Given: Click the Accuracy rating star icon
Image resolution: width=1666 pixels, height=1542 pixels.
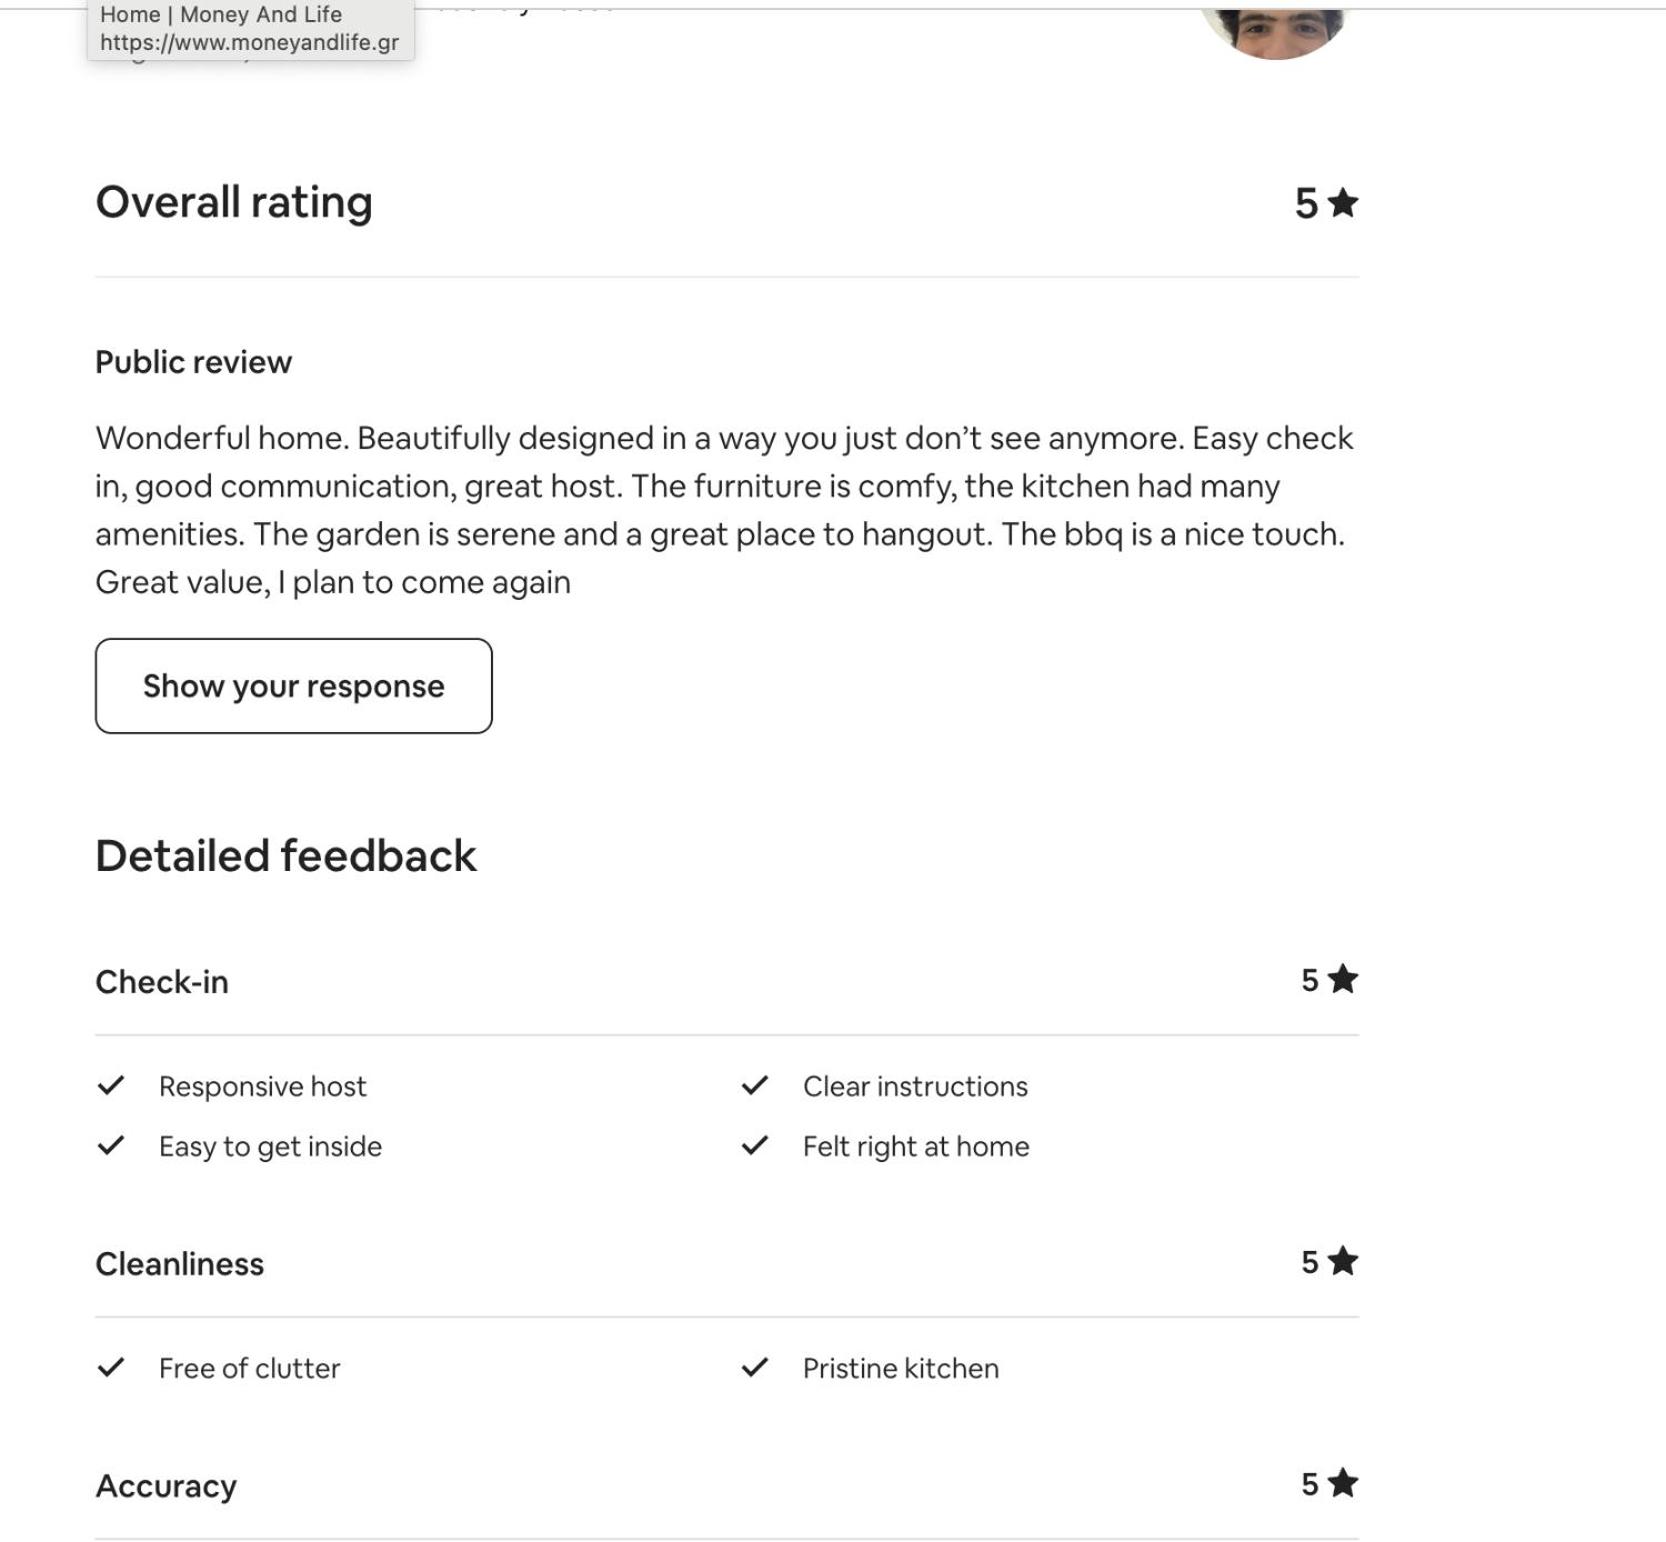Looking at the screenshot, I should pos(1342,1483).
